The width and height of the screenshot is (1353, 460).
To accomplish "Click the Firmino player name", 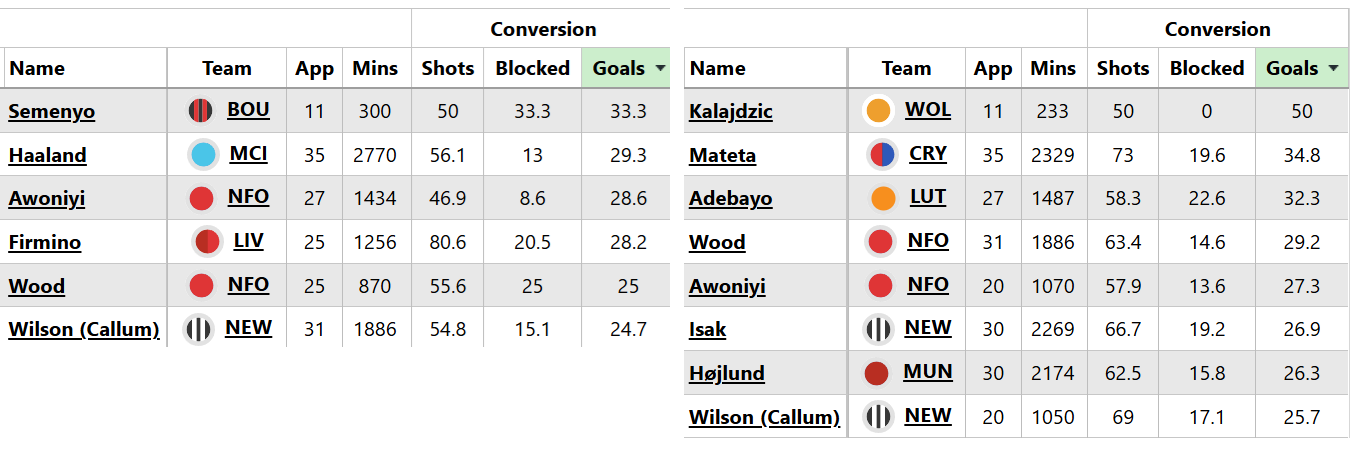I will pyautogui.click(x=45, y=242).
